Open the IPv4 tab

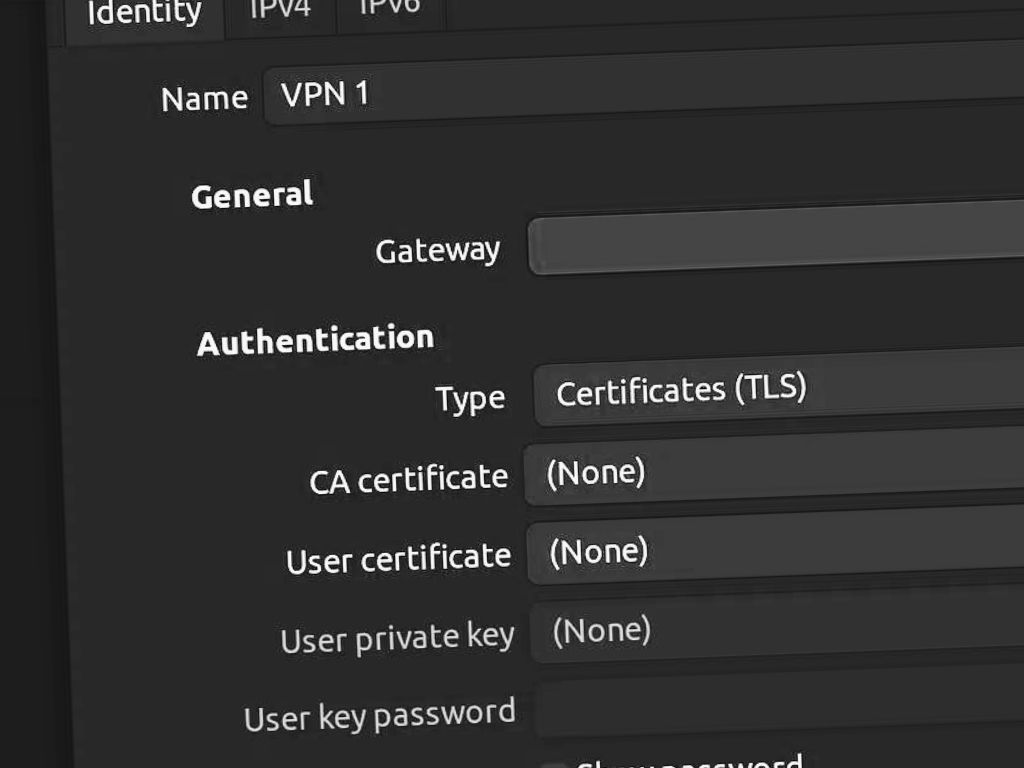pyautogui.click(x=280, y=10)
